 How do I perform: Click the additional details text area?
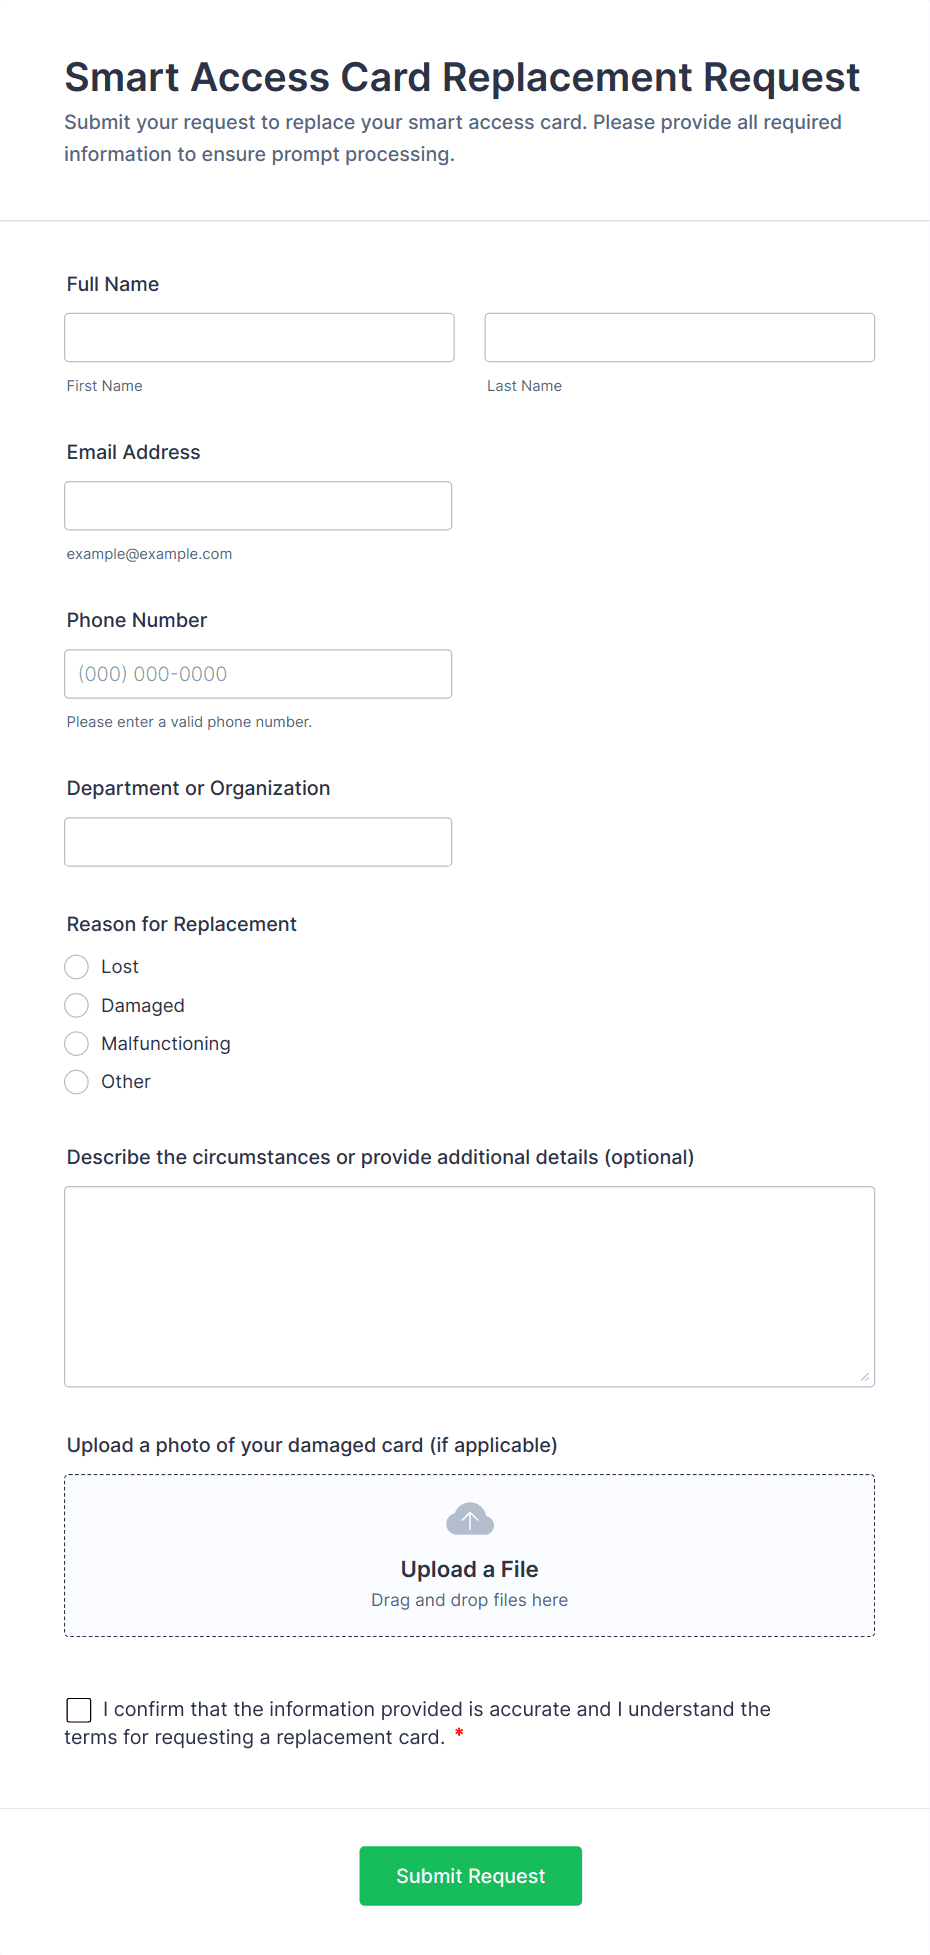coord(469,1286)
